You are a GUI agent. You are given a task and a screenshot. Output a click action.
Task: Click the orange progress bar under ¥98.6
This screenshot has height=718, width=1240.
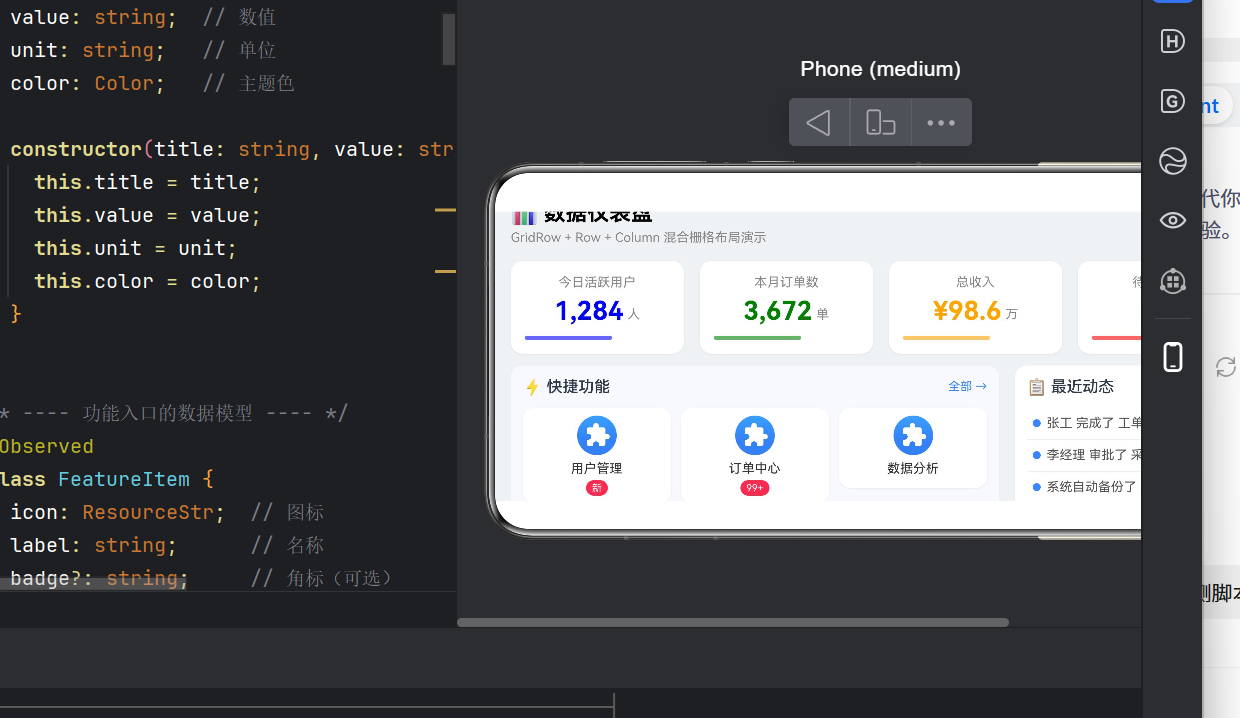coord(946,338)
